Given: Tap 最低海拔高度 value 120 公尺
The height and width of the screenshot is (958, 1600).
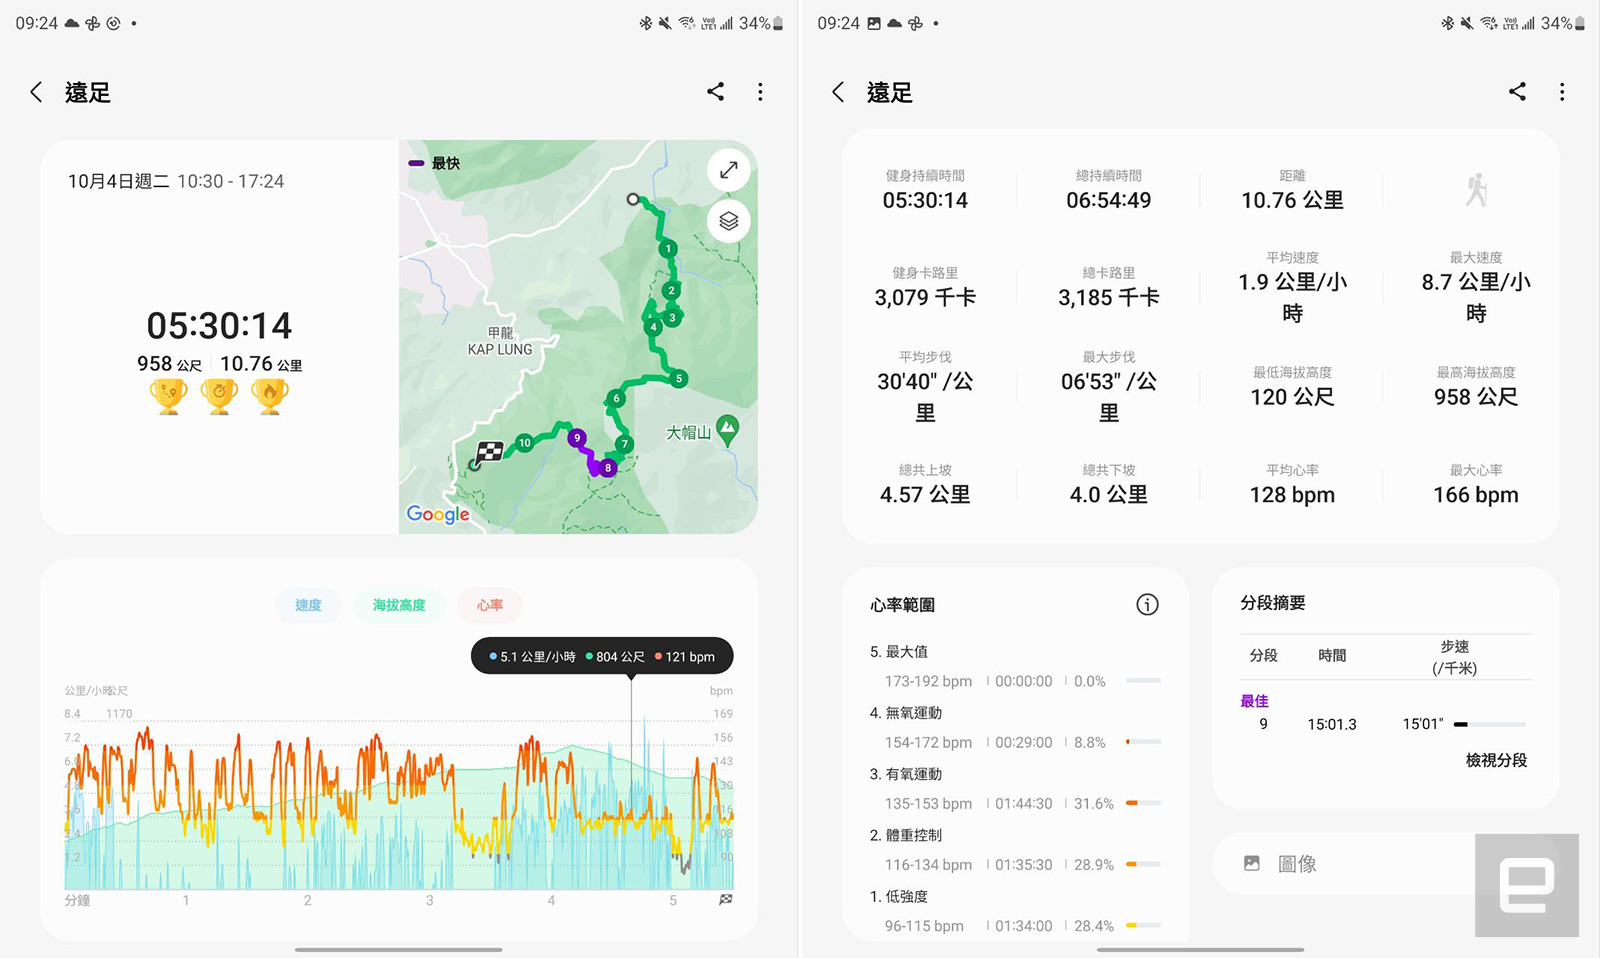Looking at the screenshot, I should pos(1292,397).
